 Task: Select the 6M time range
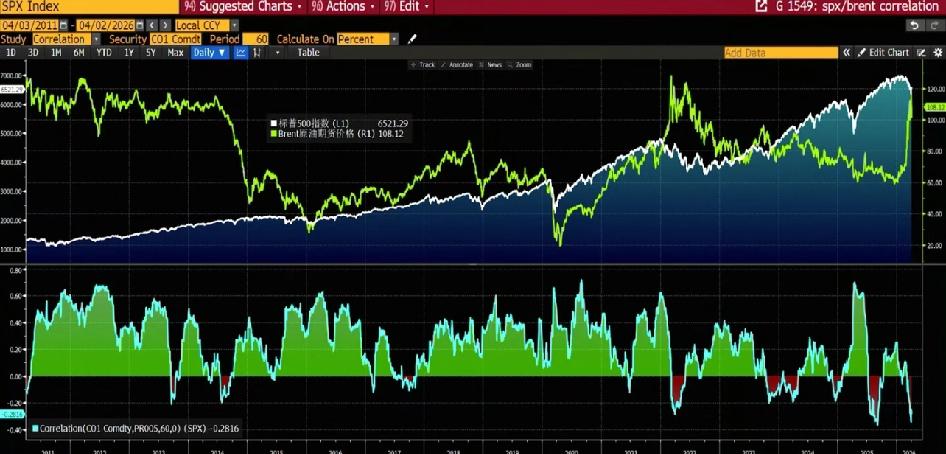point(78,52)
